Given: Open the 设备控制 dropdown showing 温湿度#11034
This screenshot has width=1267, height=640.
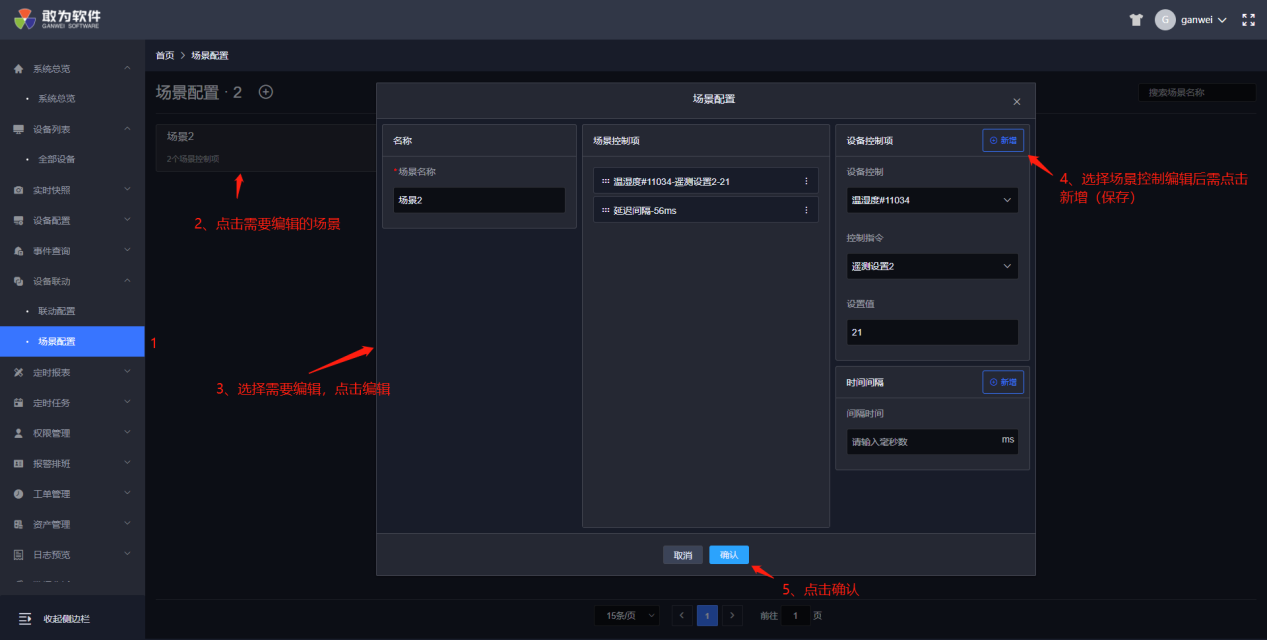Looking at the screenshot, I should (932, 200).
